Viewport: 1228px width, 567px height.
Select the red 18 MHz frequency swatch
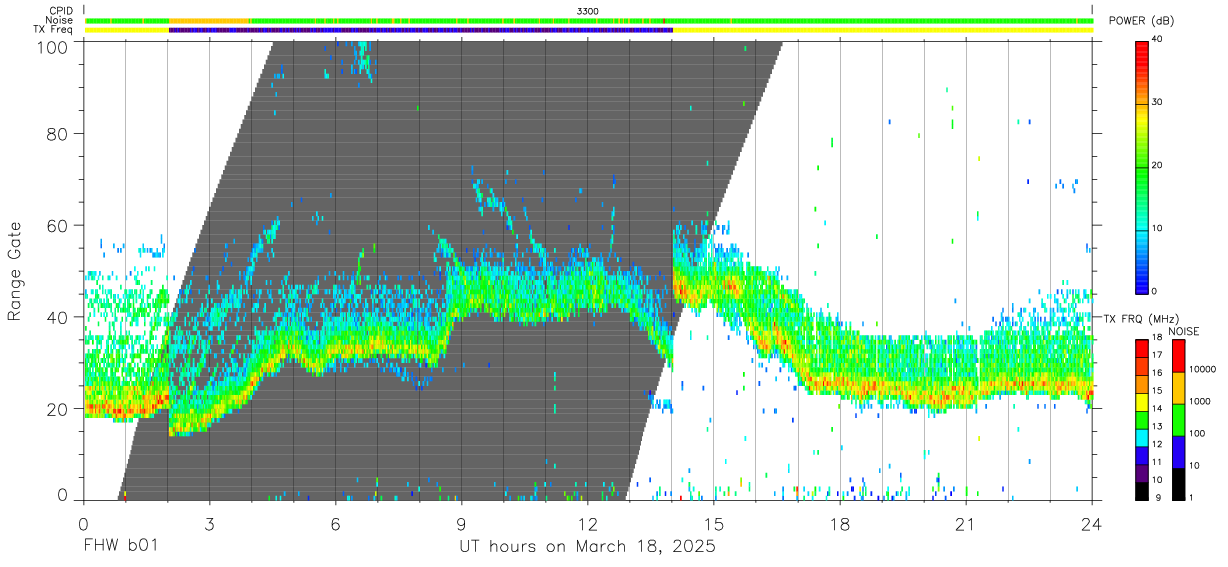pyautogui.click(x=1142, y=345)
